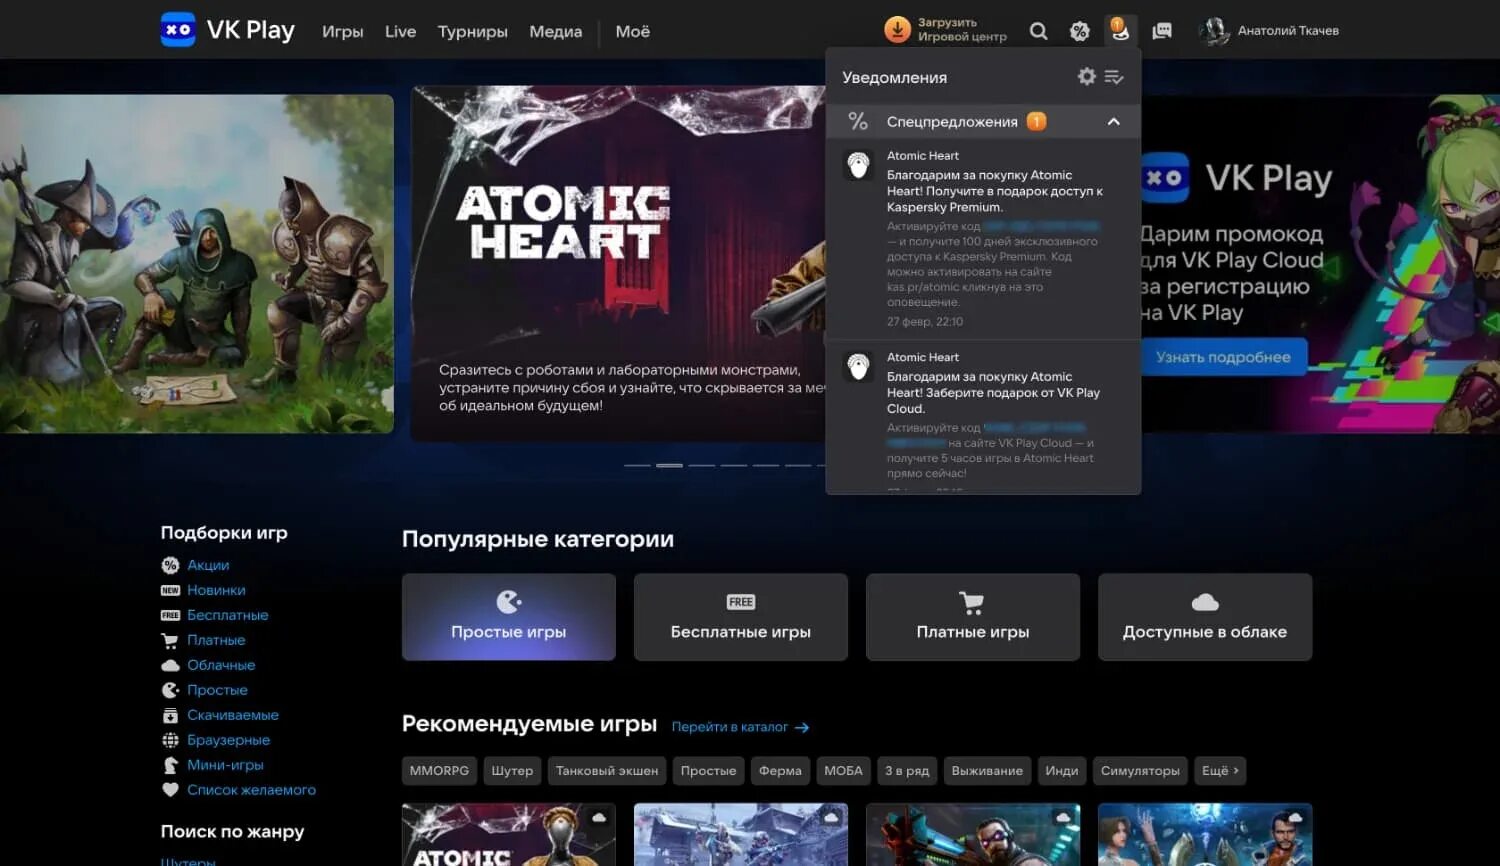Open the Моё menu in the header
This screenshot has height=866, width=1500.
tap(633, 31)
